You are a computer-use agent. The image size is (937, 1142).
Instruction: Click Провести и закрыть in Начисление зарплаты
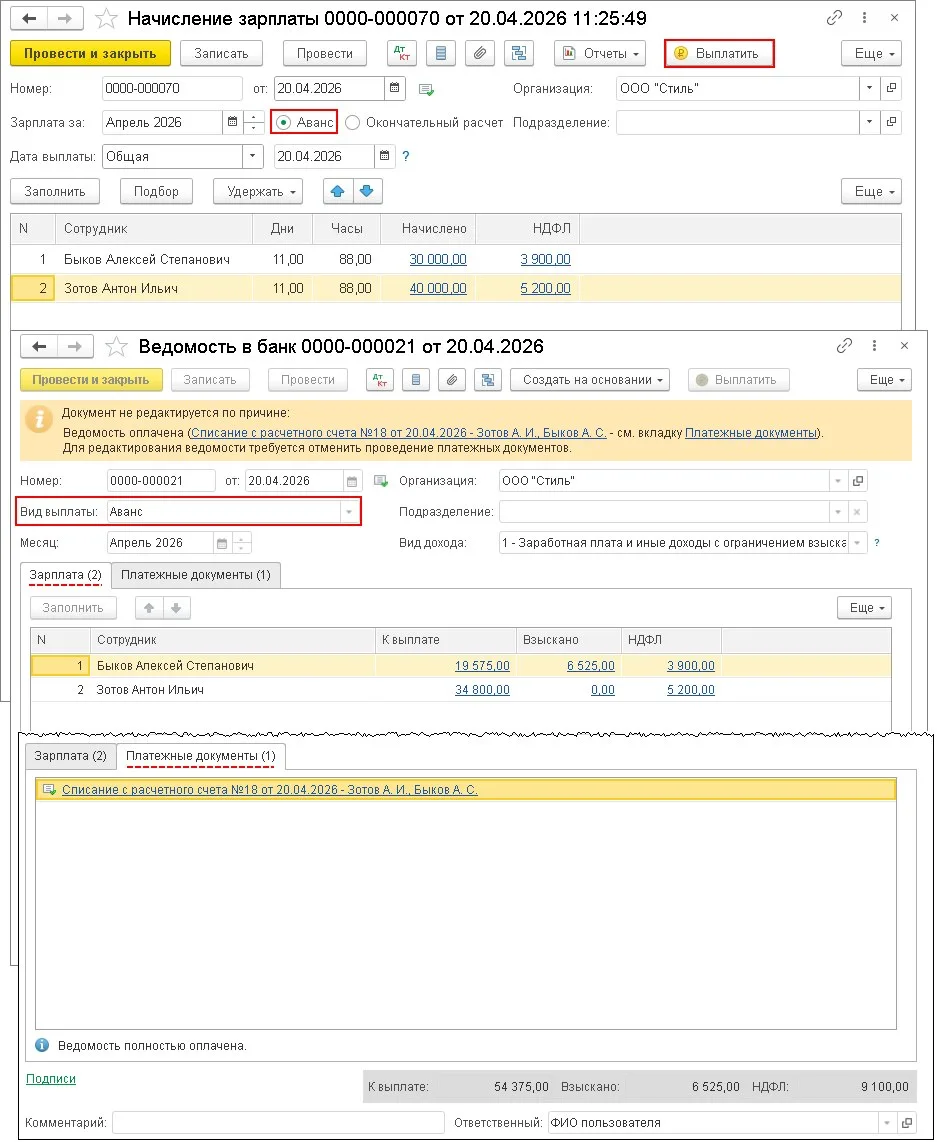(90, 53)
